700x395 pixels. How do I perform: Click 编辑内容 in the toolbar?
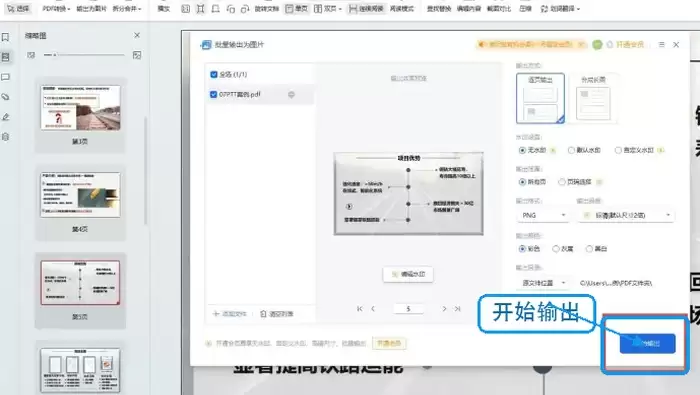click(x=469, y=8)
